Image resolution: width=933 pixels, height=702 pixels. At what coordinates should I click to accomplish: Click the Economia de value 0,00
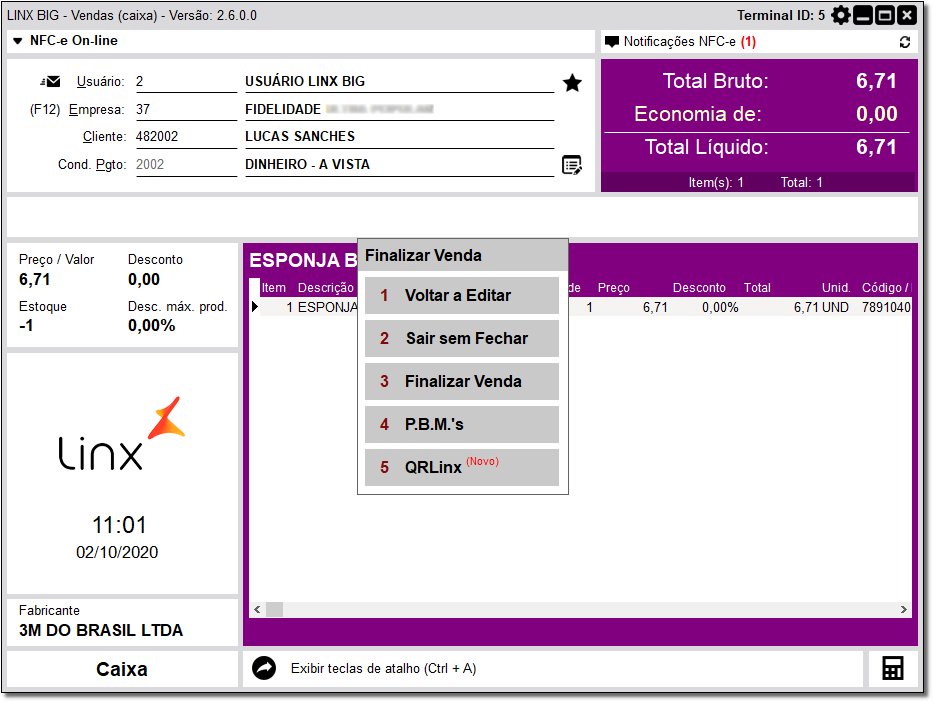876,114
